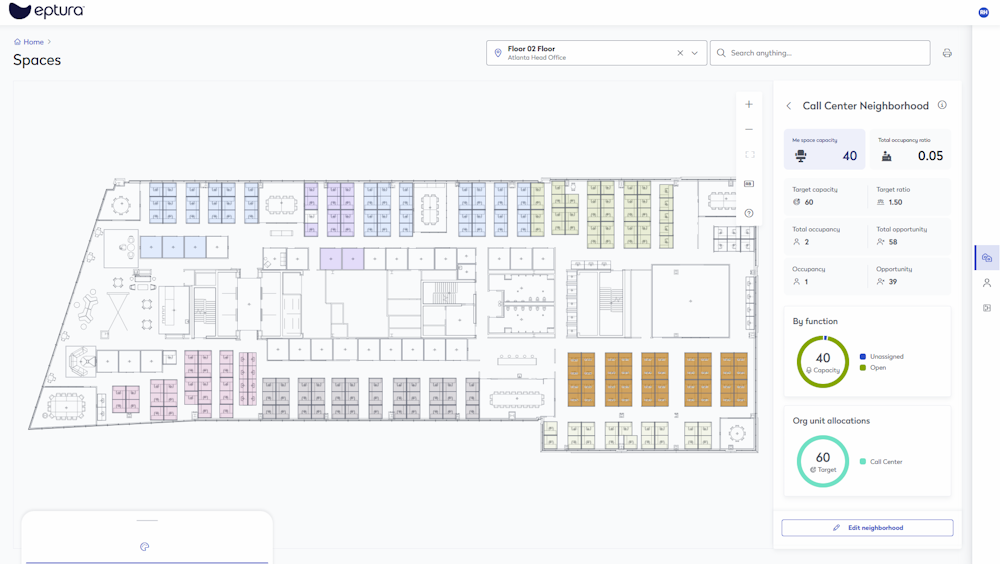The width and height of the screenshot is (1000, 564).
Task: Fit floor plan to screen
Action: [x=749, y=155]
